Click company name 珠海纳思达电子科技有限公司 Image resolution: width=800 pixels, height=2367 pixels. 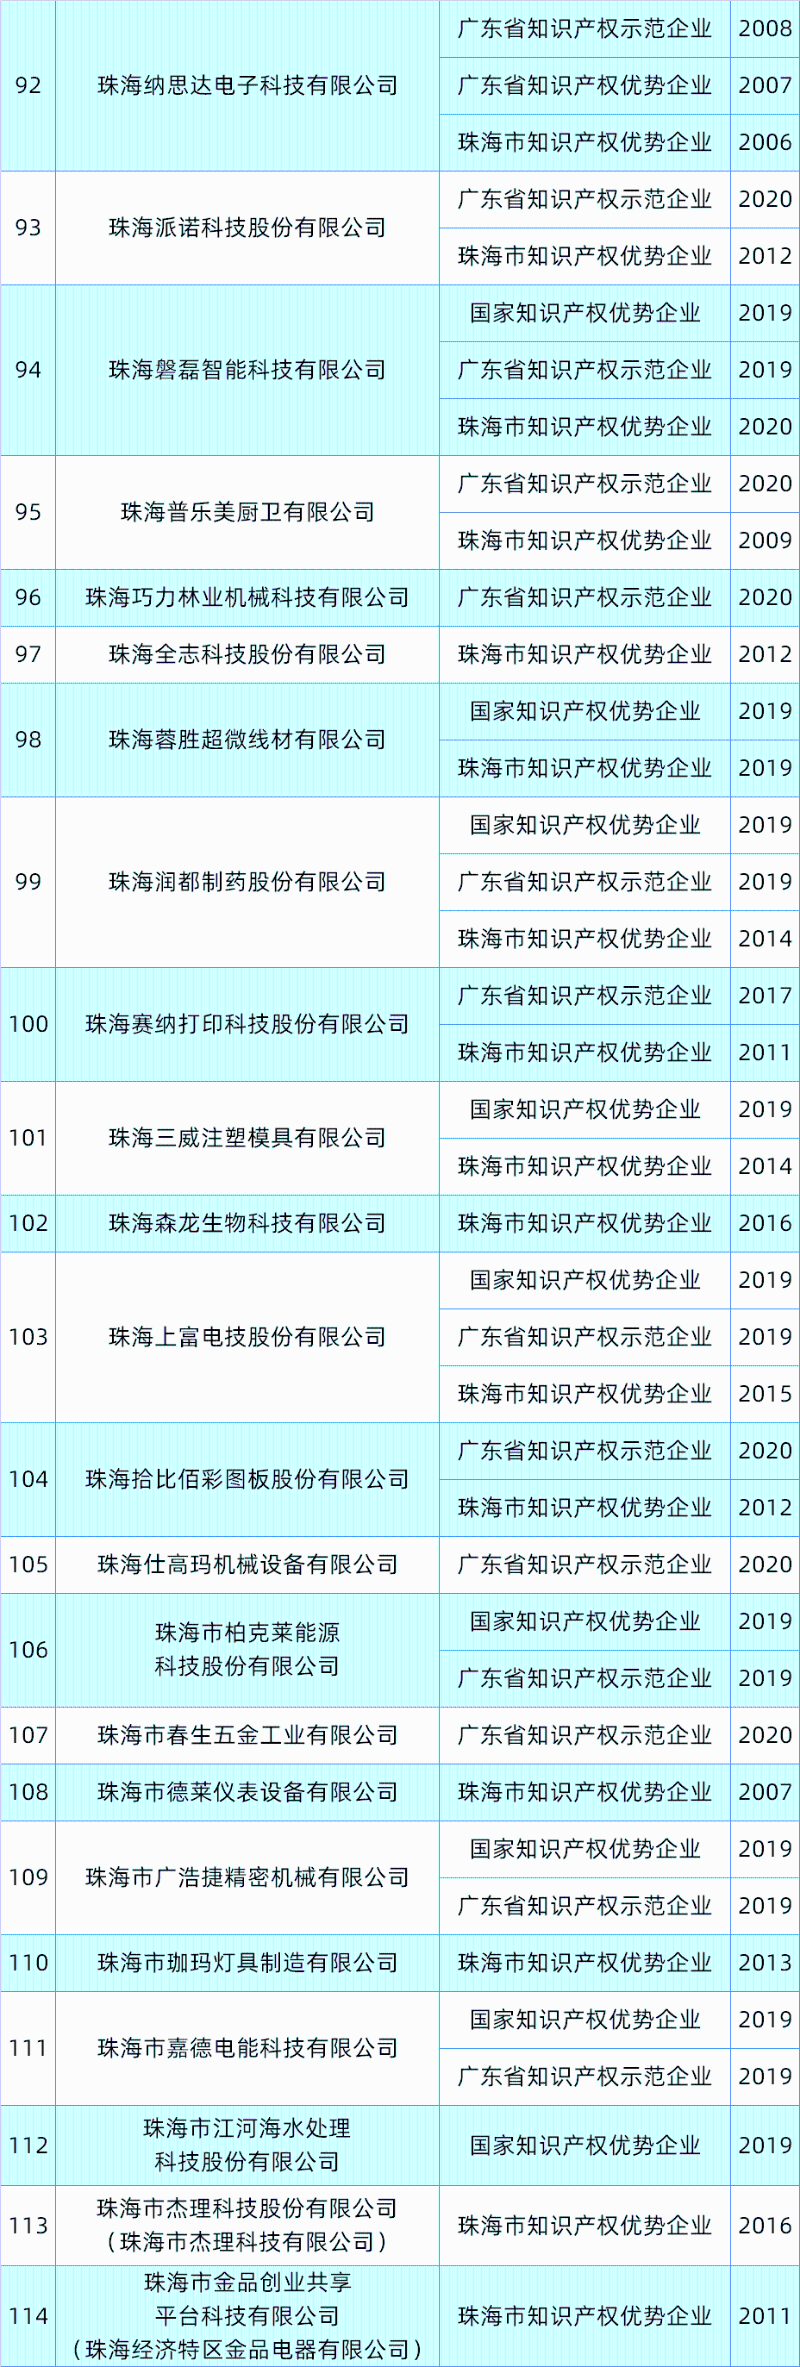[247, 86]
